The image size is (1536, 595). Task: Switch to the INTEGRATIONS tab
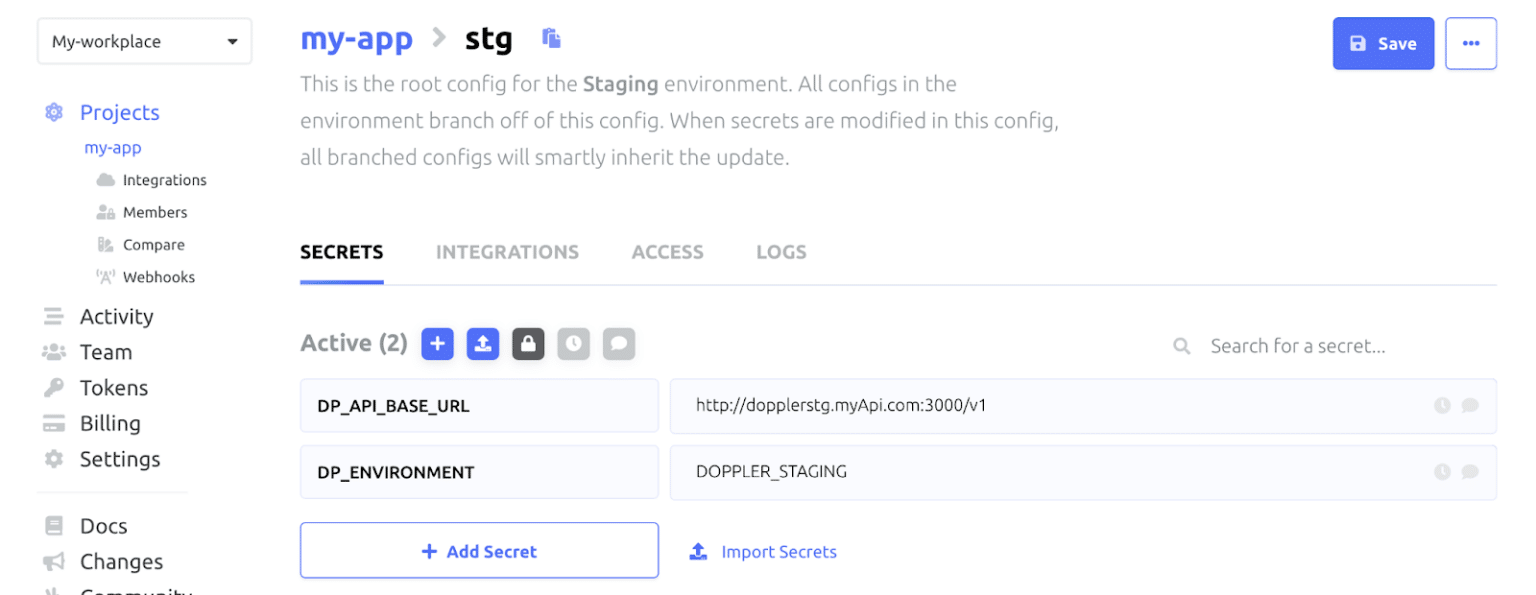pos(507,253)
